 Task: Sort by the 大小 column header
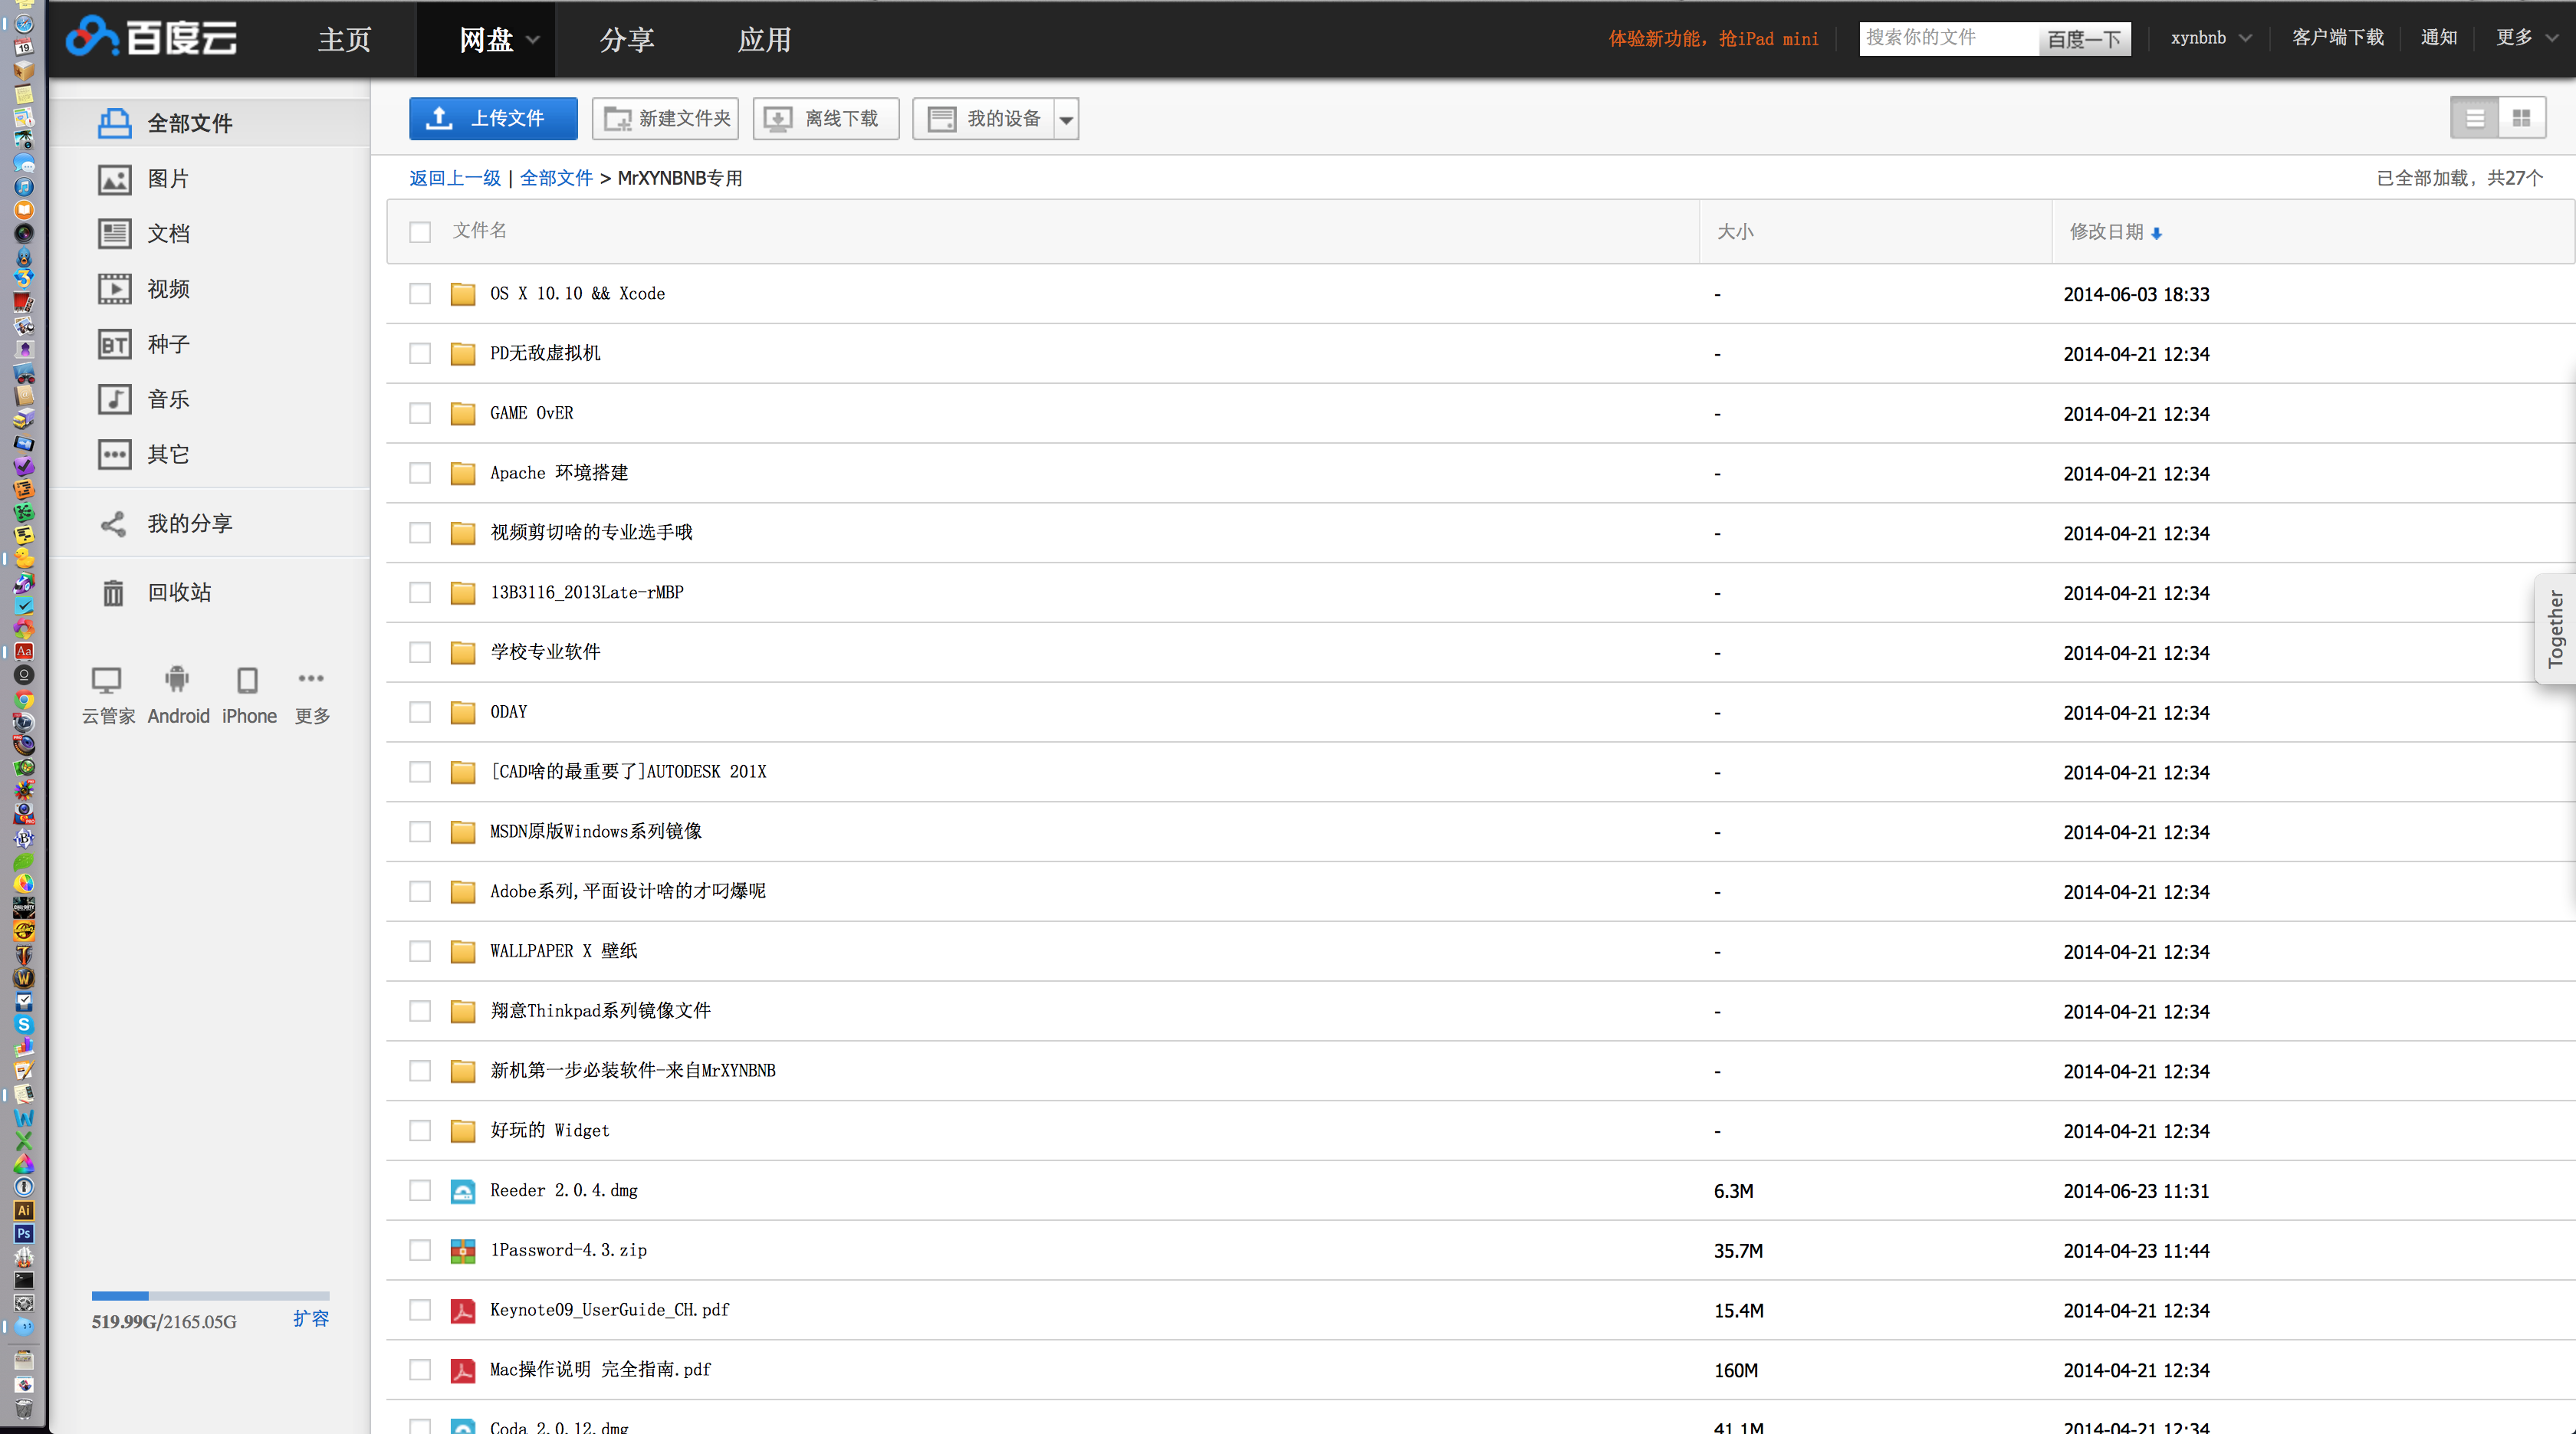click(x=1735, y=232)
